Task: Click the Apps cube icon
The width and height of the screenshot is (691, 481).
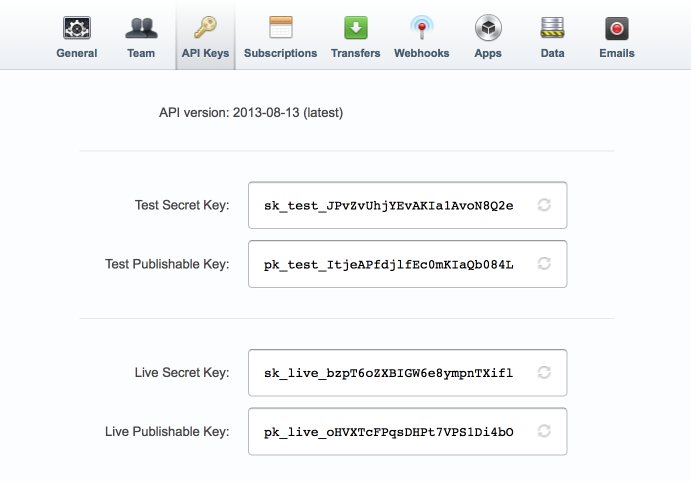Action: pos(488,28)
